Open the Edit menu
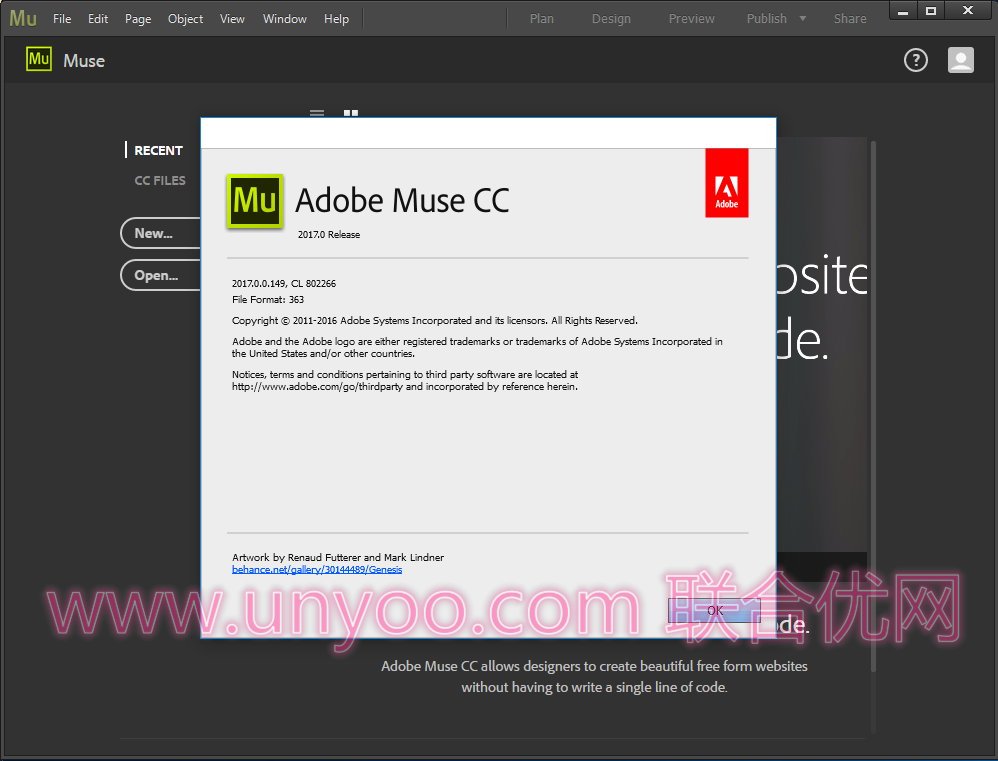This screenshot has width=998, height=761. [97, 18]
